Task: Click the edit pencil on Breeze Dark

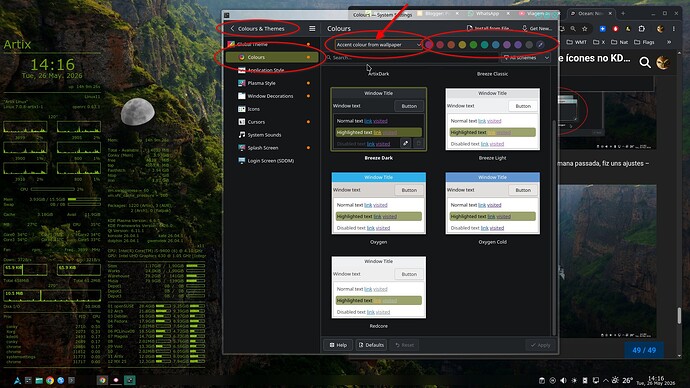Action: 406,143
